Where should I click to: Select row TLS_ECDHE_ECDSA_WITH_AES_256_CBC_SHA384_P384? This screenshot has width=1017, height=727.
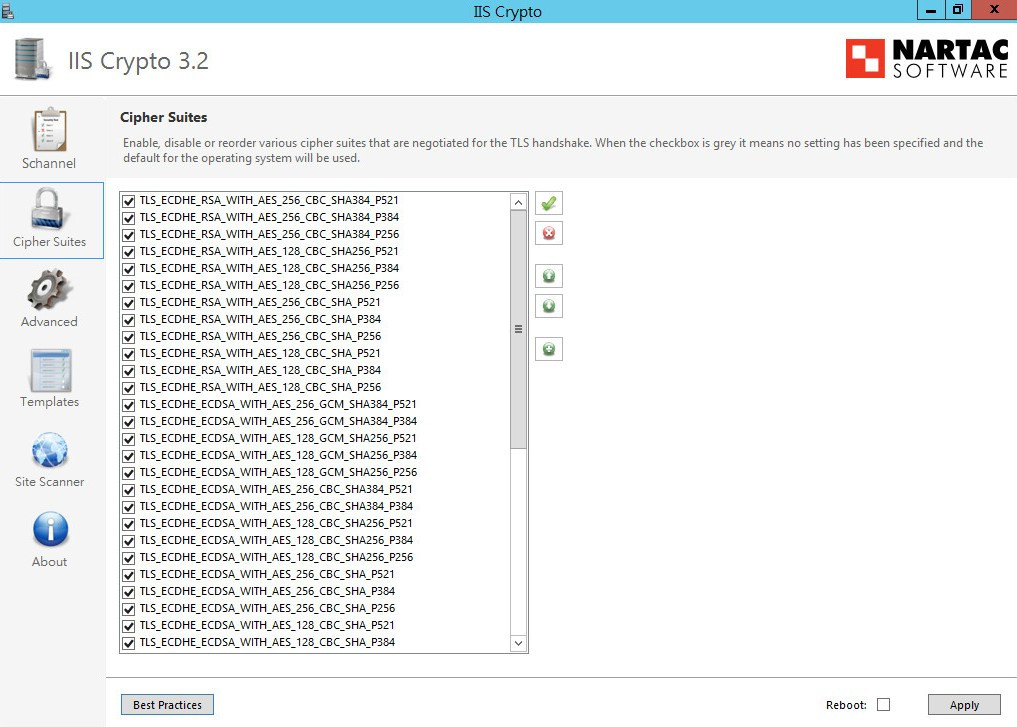click(315, 507)
